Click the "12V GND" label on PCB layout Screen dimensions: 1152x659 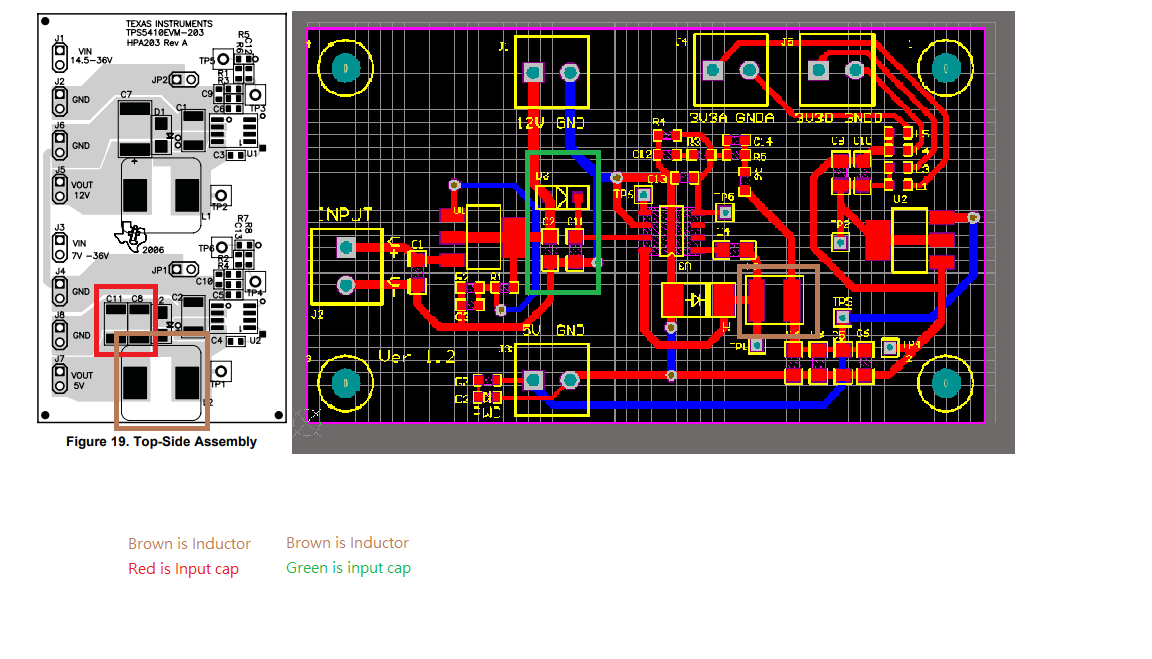pyautogui.click(x=550, y=123)
